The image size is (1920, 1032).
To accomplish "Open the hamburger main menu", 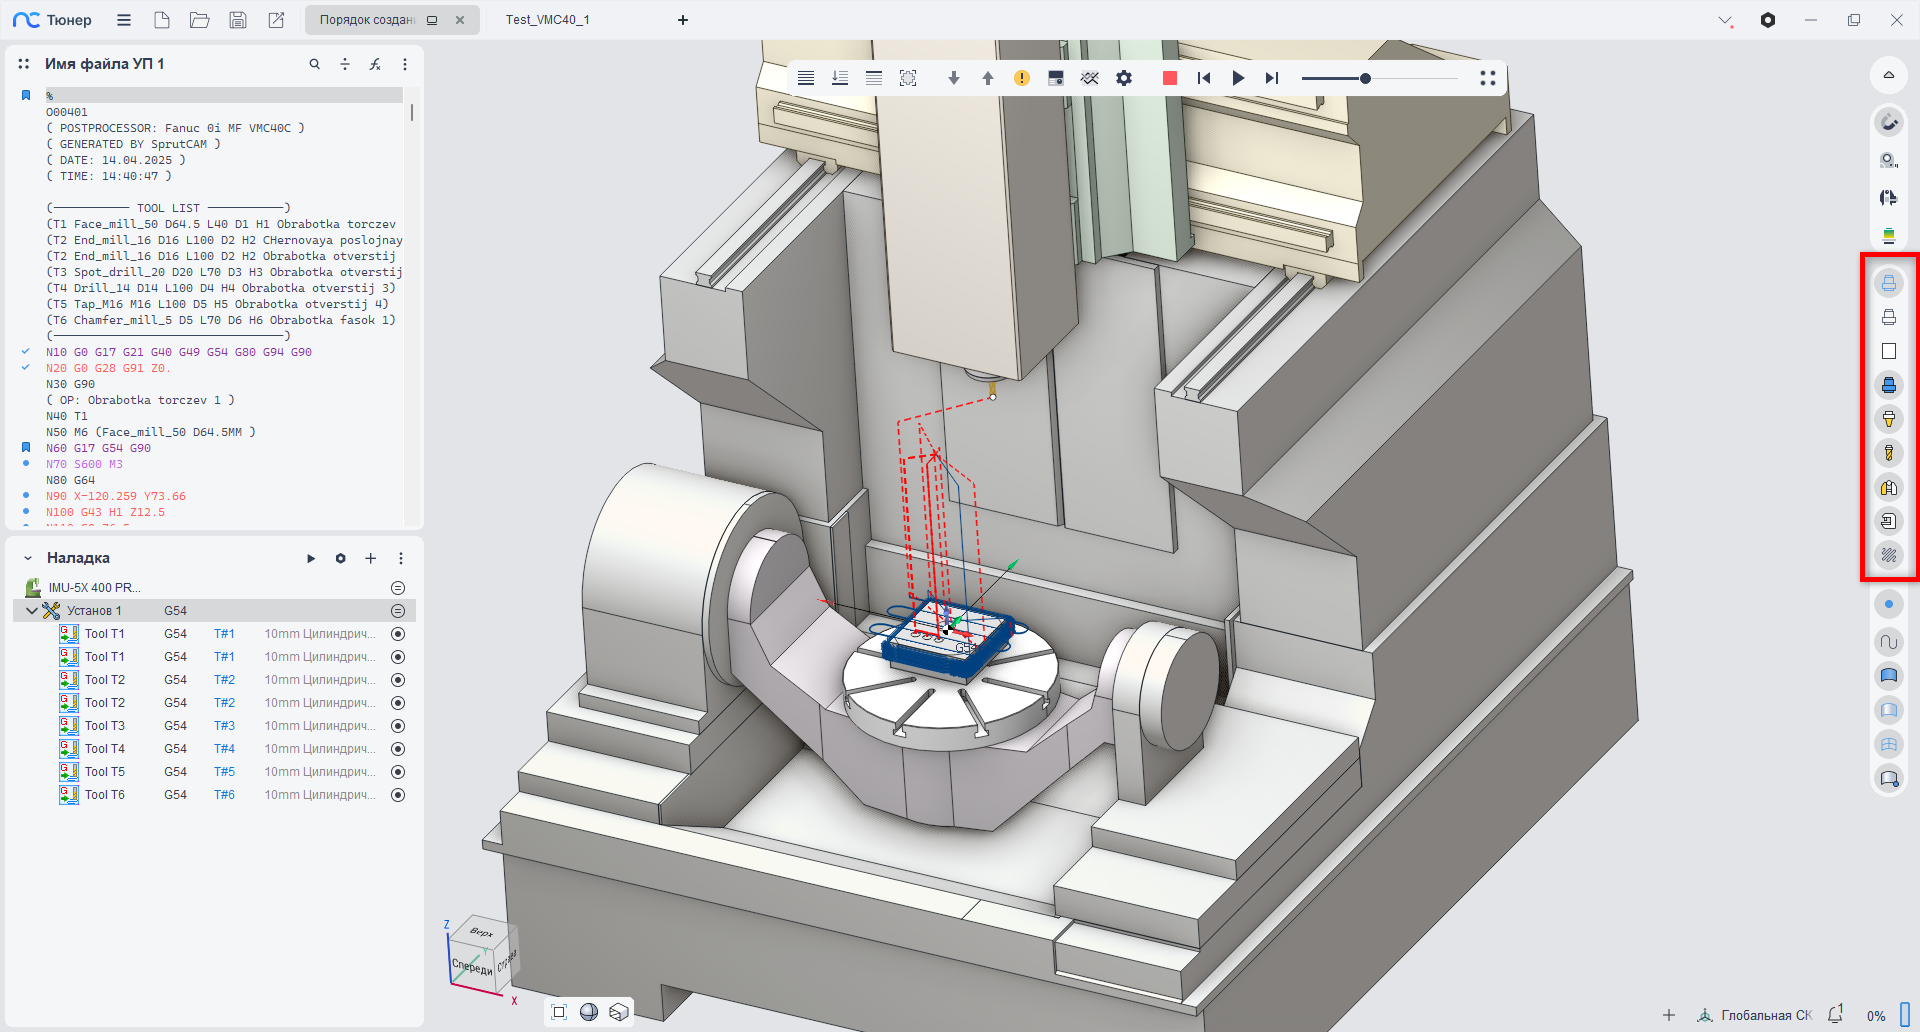I will [124, 20].
